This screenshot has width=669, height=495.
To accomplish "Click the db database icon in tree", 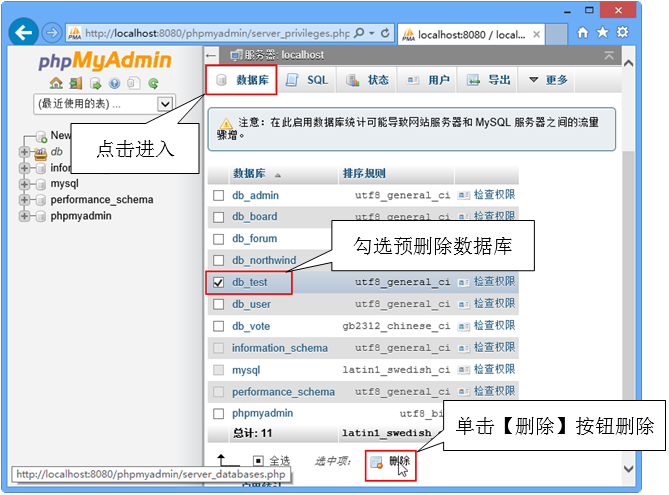I will [x=41, y=153].
